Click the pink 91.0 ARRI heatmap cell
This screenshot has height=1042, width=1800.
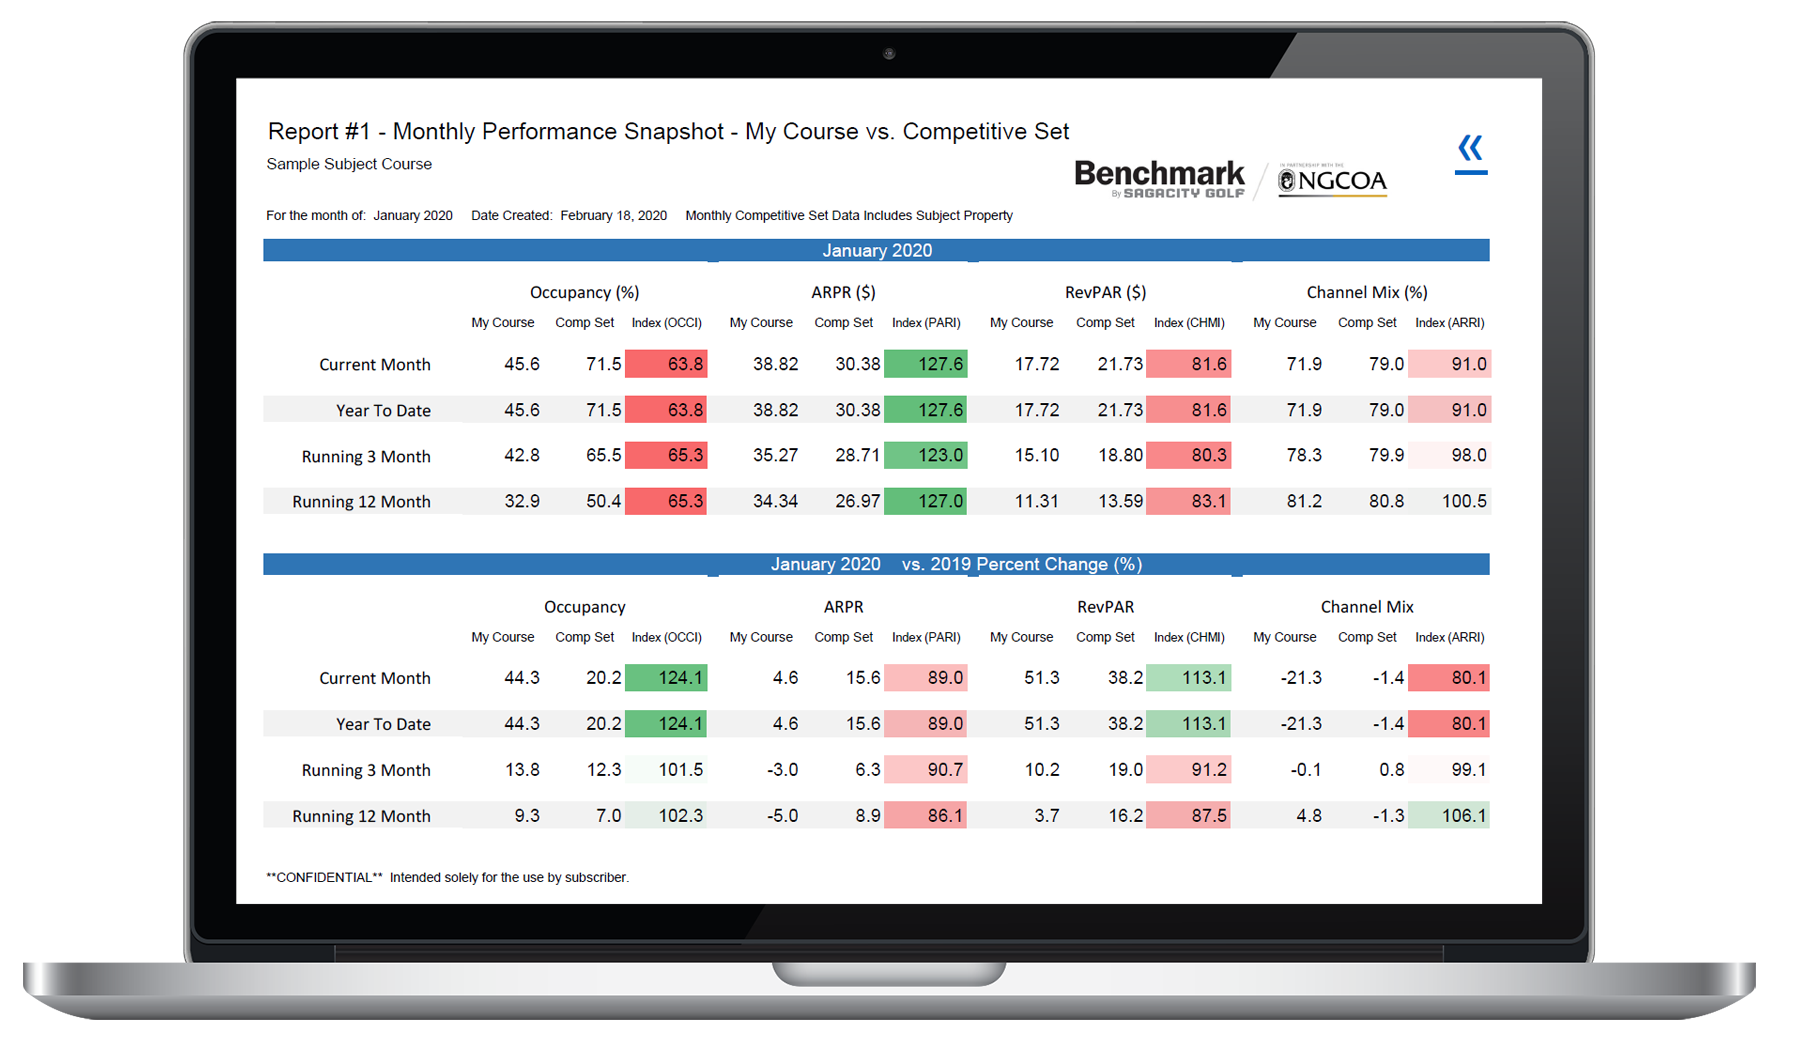pyautogui.click(x=1449, y=364)
